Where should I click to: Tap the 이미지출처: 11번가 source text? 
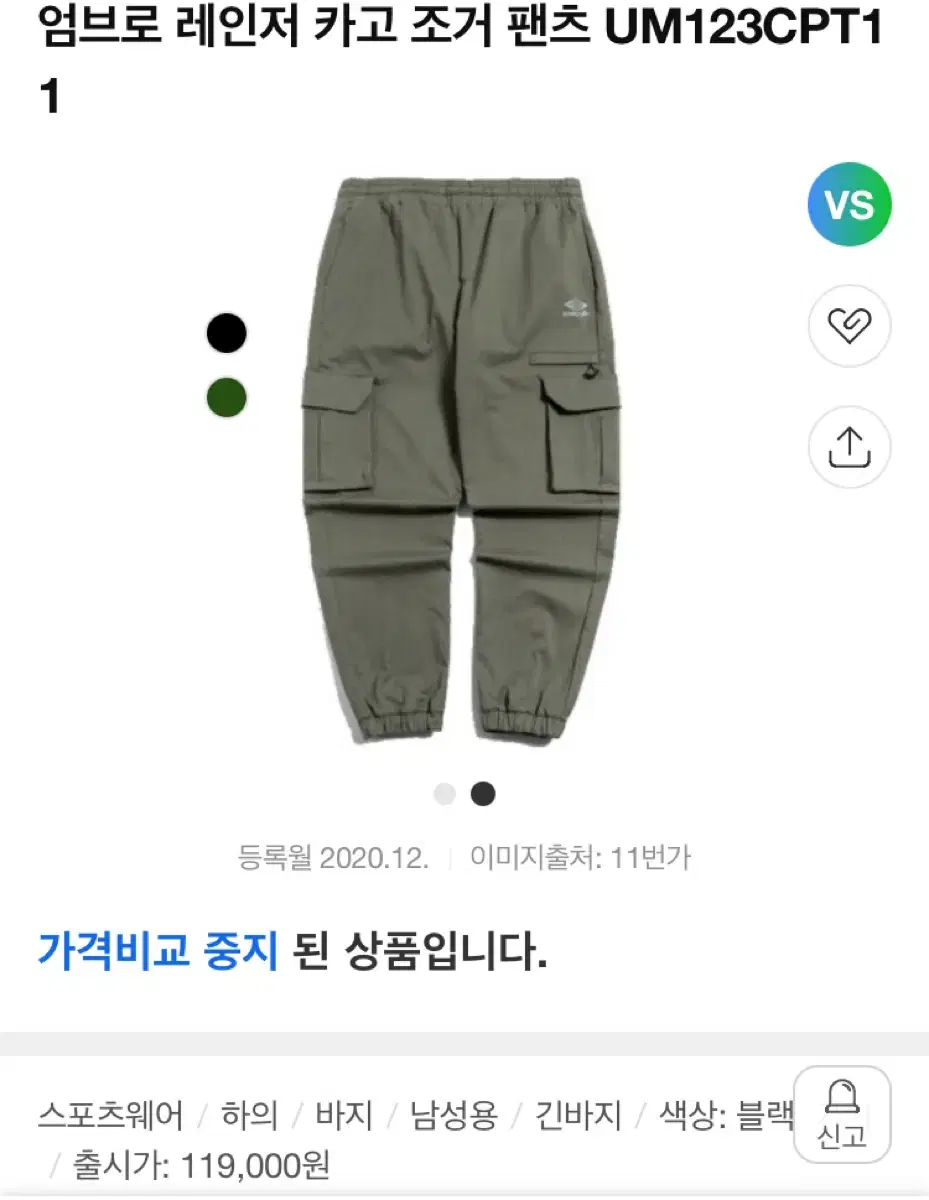tap(580, 857)
